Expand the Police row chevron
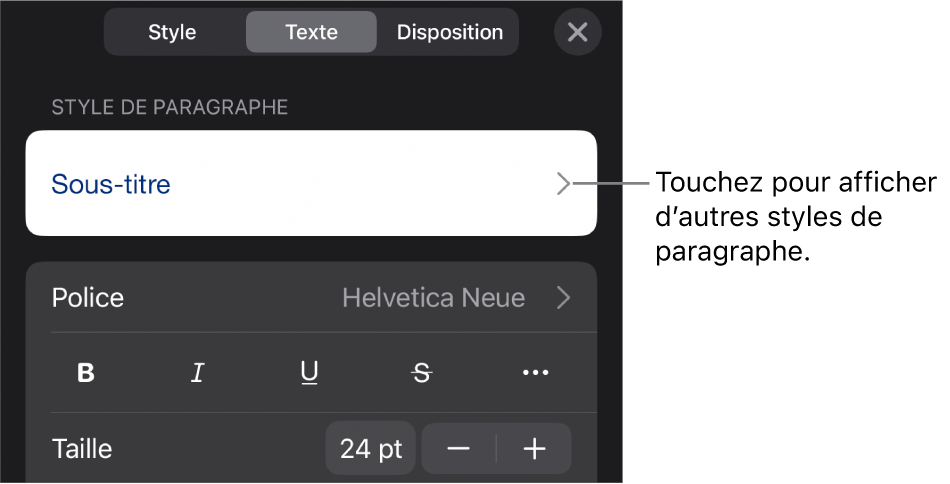Screen dimensions: 950x484 [564, 297]
